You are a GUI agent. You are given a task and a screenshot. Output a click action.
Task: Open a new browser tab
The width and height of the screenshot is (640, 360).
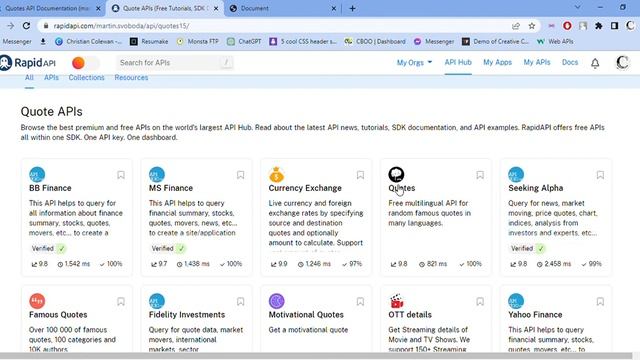[353, 8]
